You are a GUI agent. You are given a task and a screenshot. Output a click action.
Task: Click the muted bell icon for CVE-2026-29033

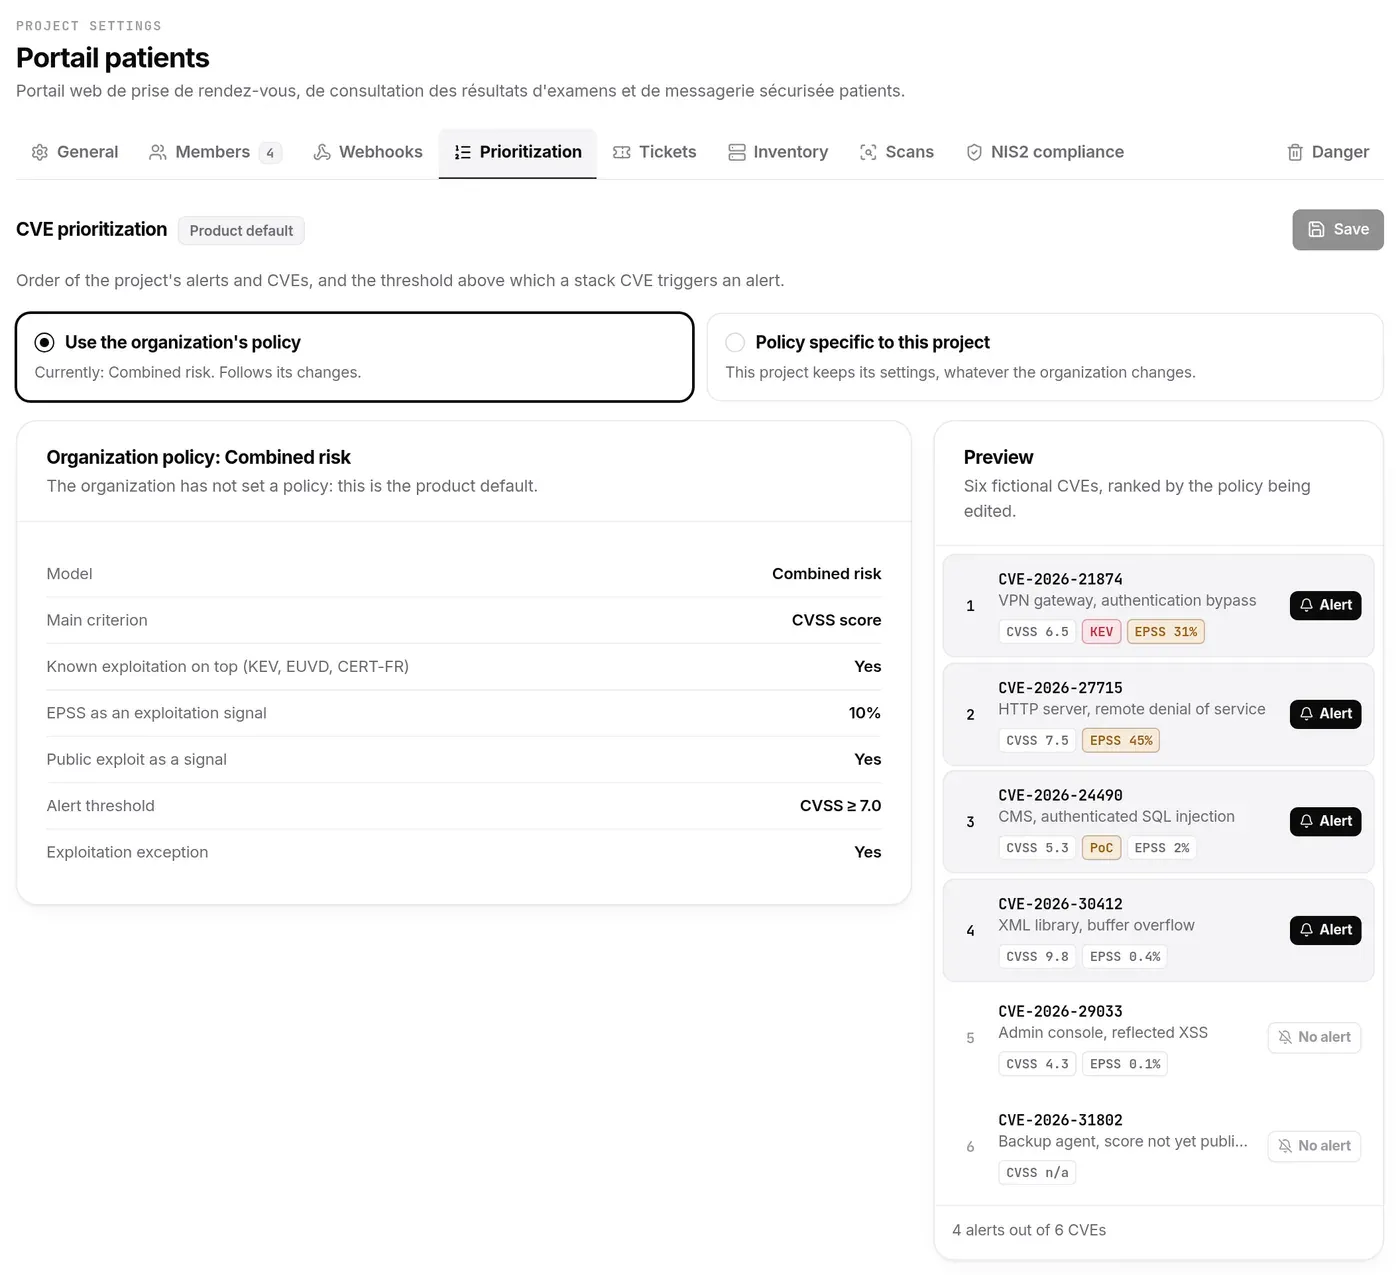click(1285, 1037)
